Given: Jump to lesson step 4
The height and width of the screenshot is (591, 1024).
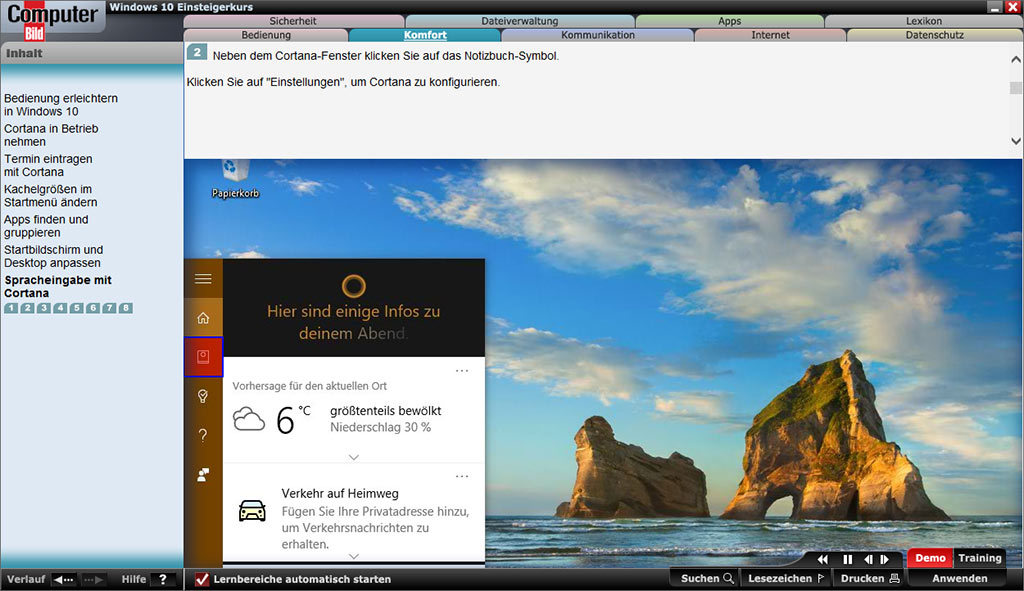Looking at the screenshot, I should 60,308.
